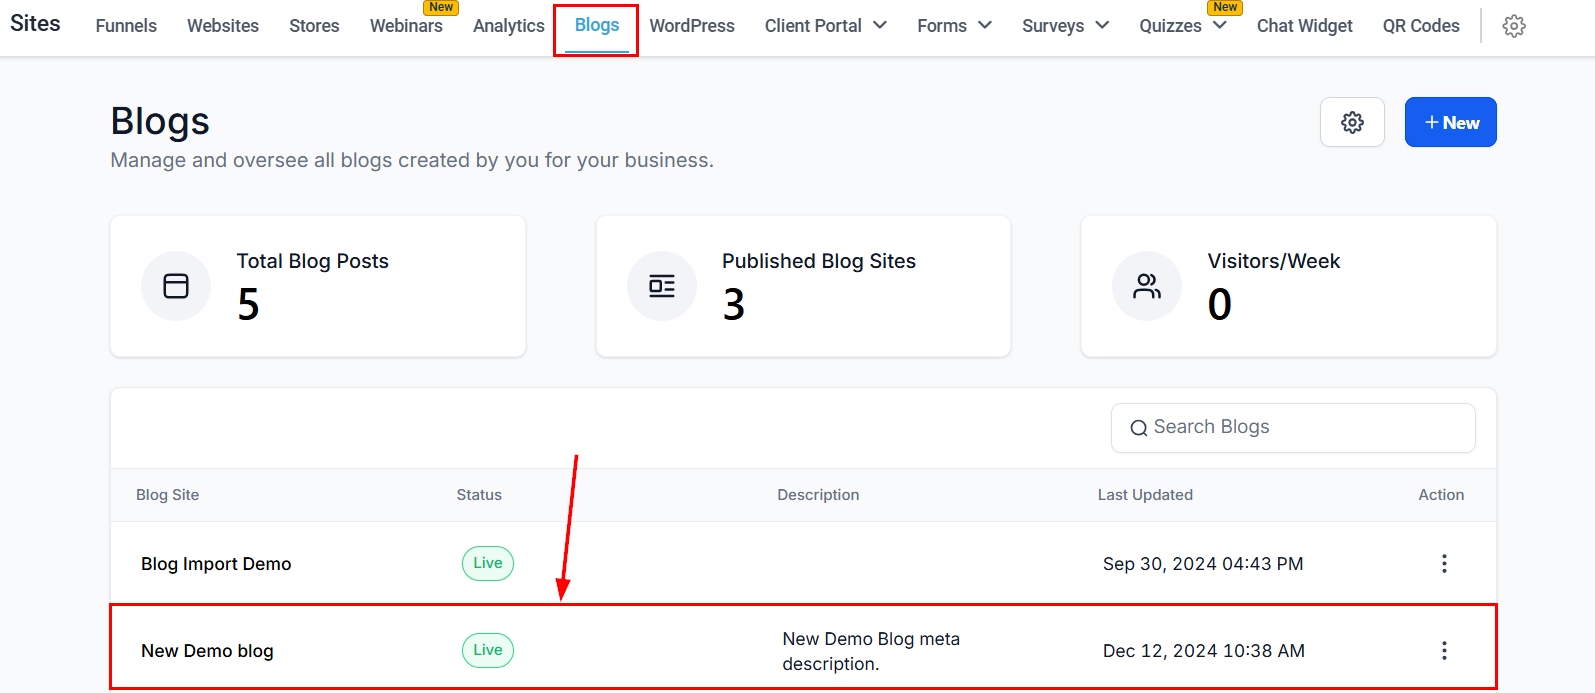Click the magnifier icon in Search Blogs
This screenshot has width=1595, height=693.
tap(1138, 428)
